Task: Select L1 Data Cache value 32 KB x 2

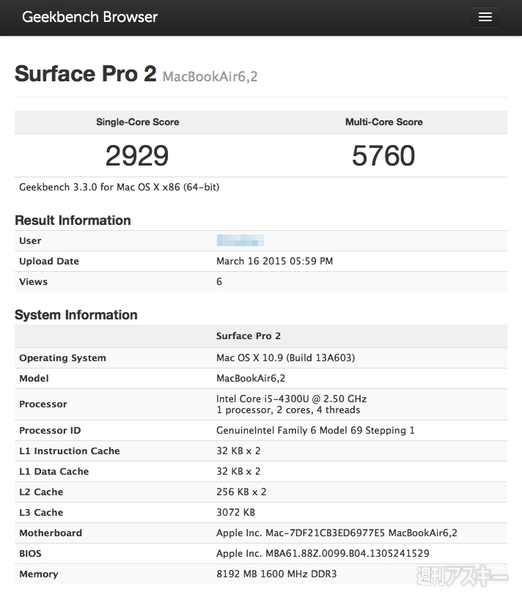Action: coord(238,471)
